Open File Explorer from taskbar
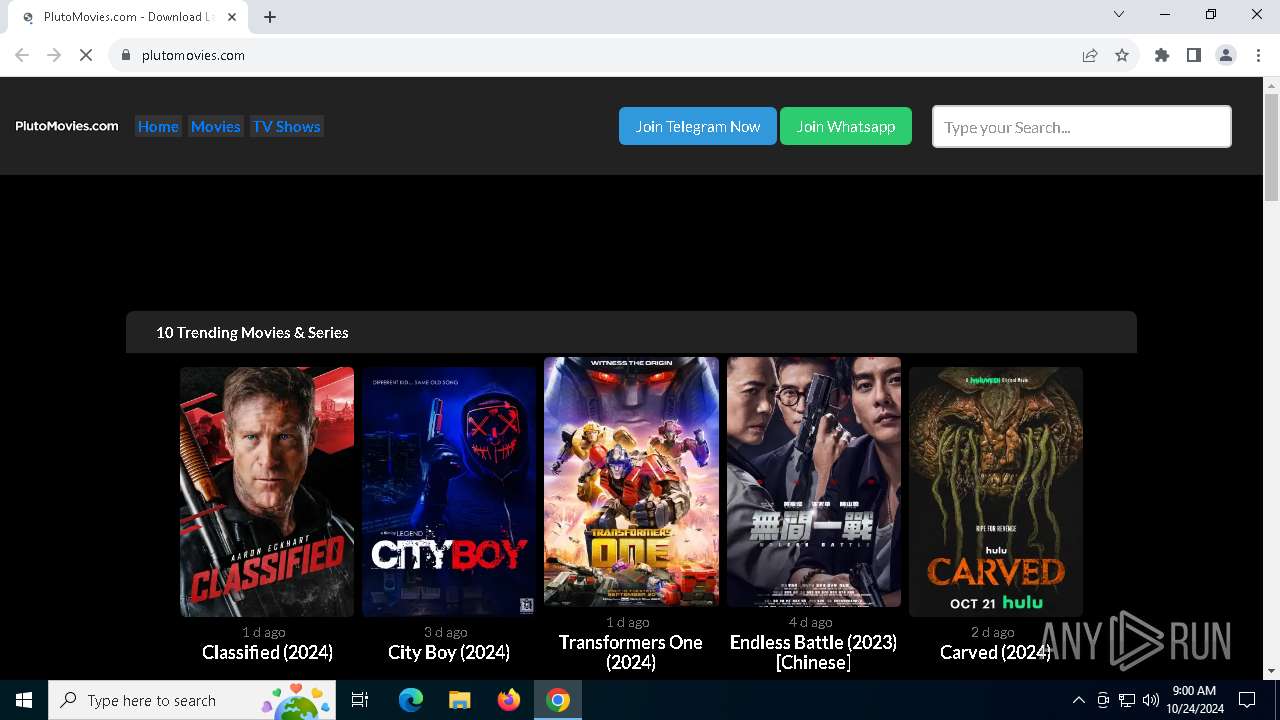The height and width of the screenshot is (720, 1280). (460, 700)
